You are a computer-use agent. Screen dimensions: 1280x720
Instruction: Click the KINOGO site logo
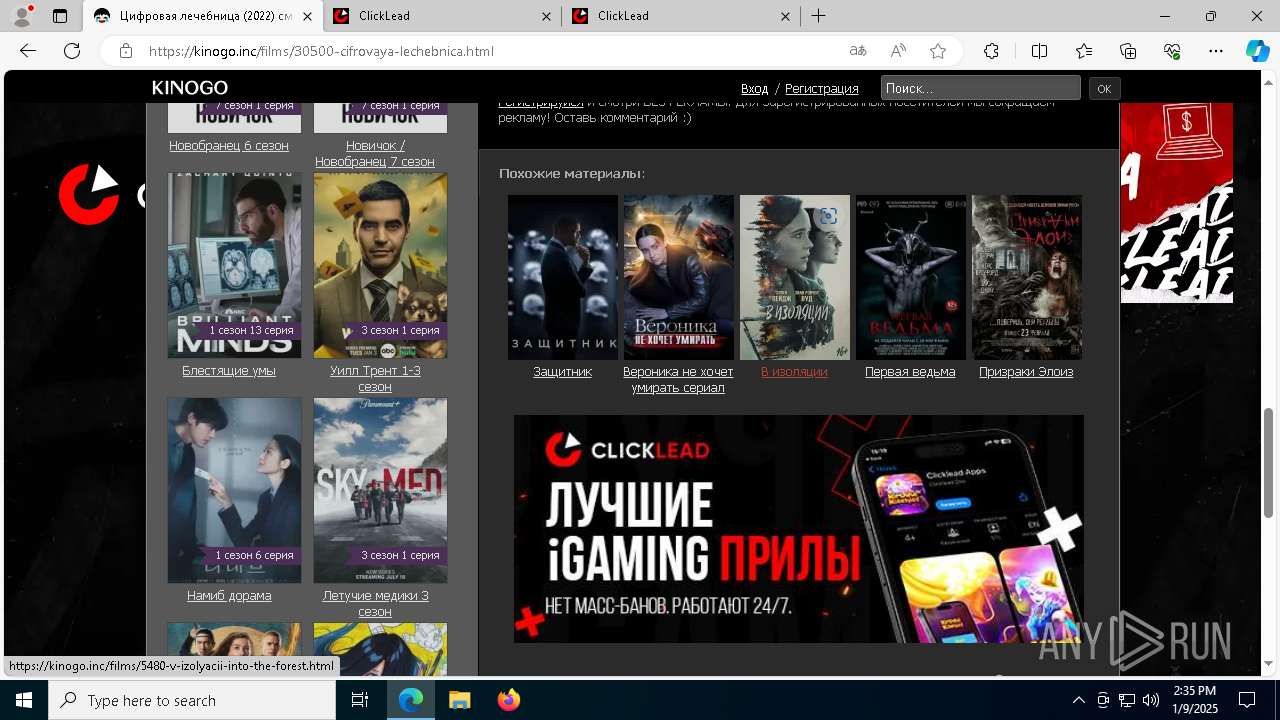click(190, 88)
